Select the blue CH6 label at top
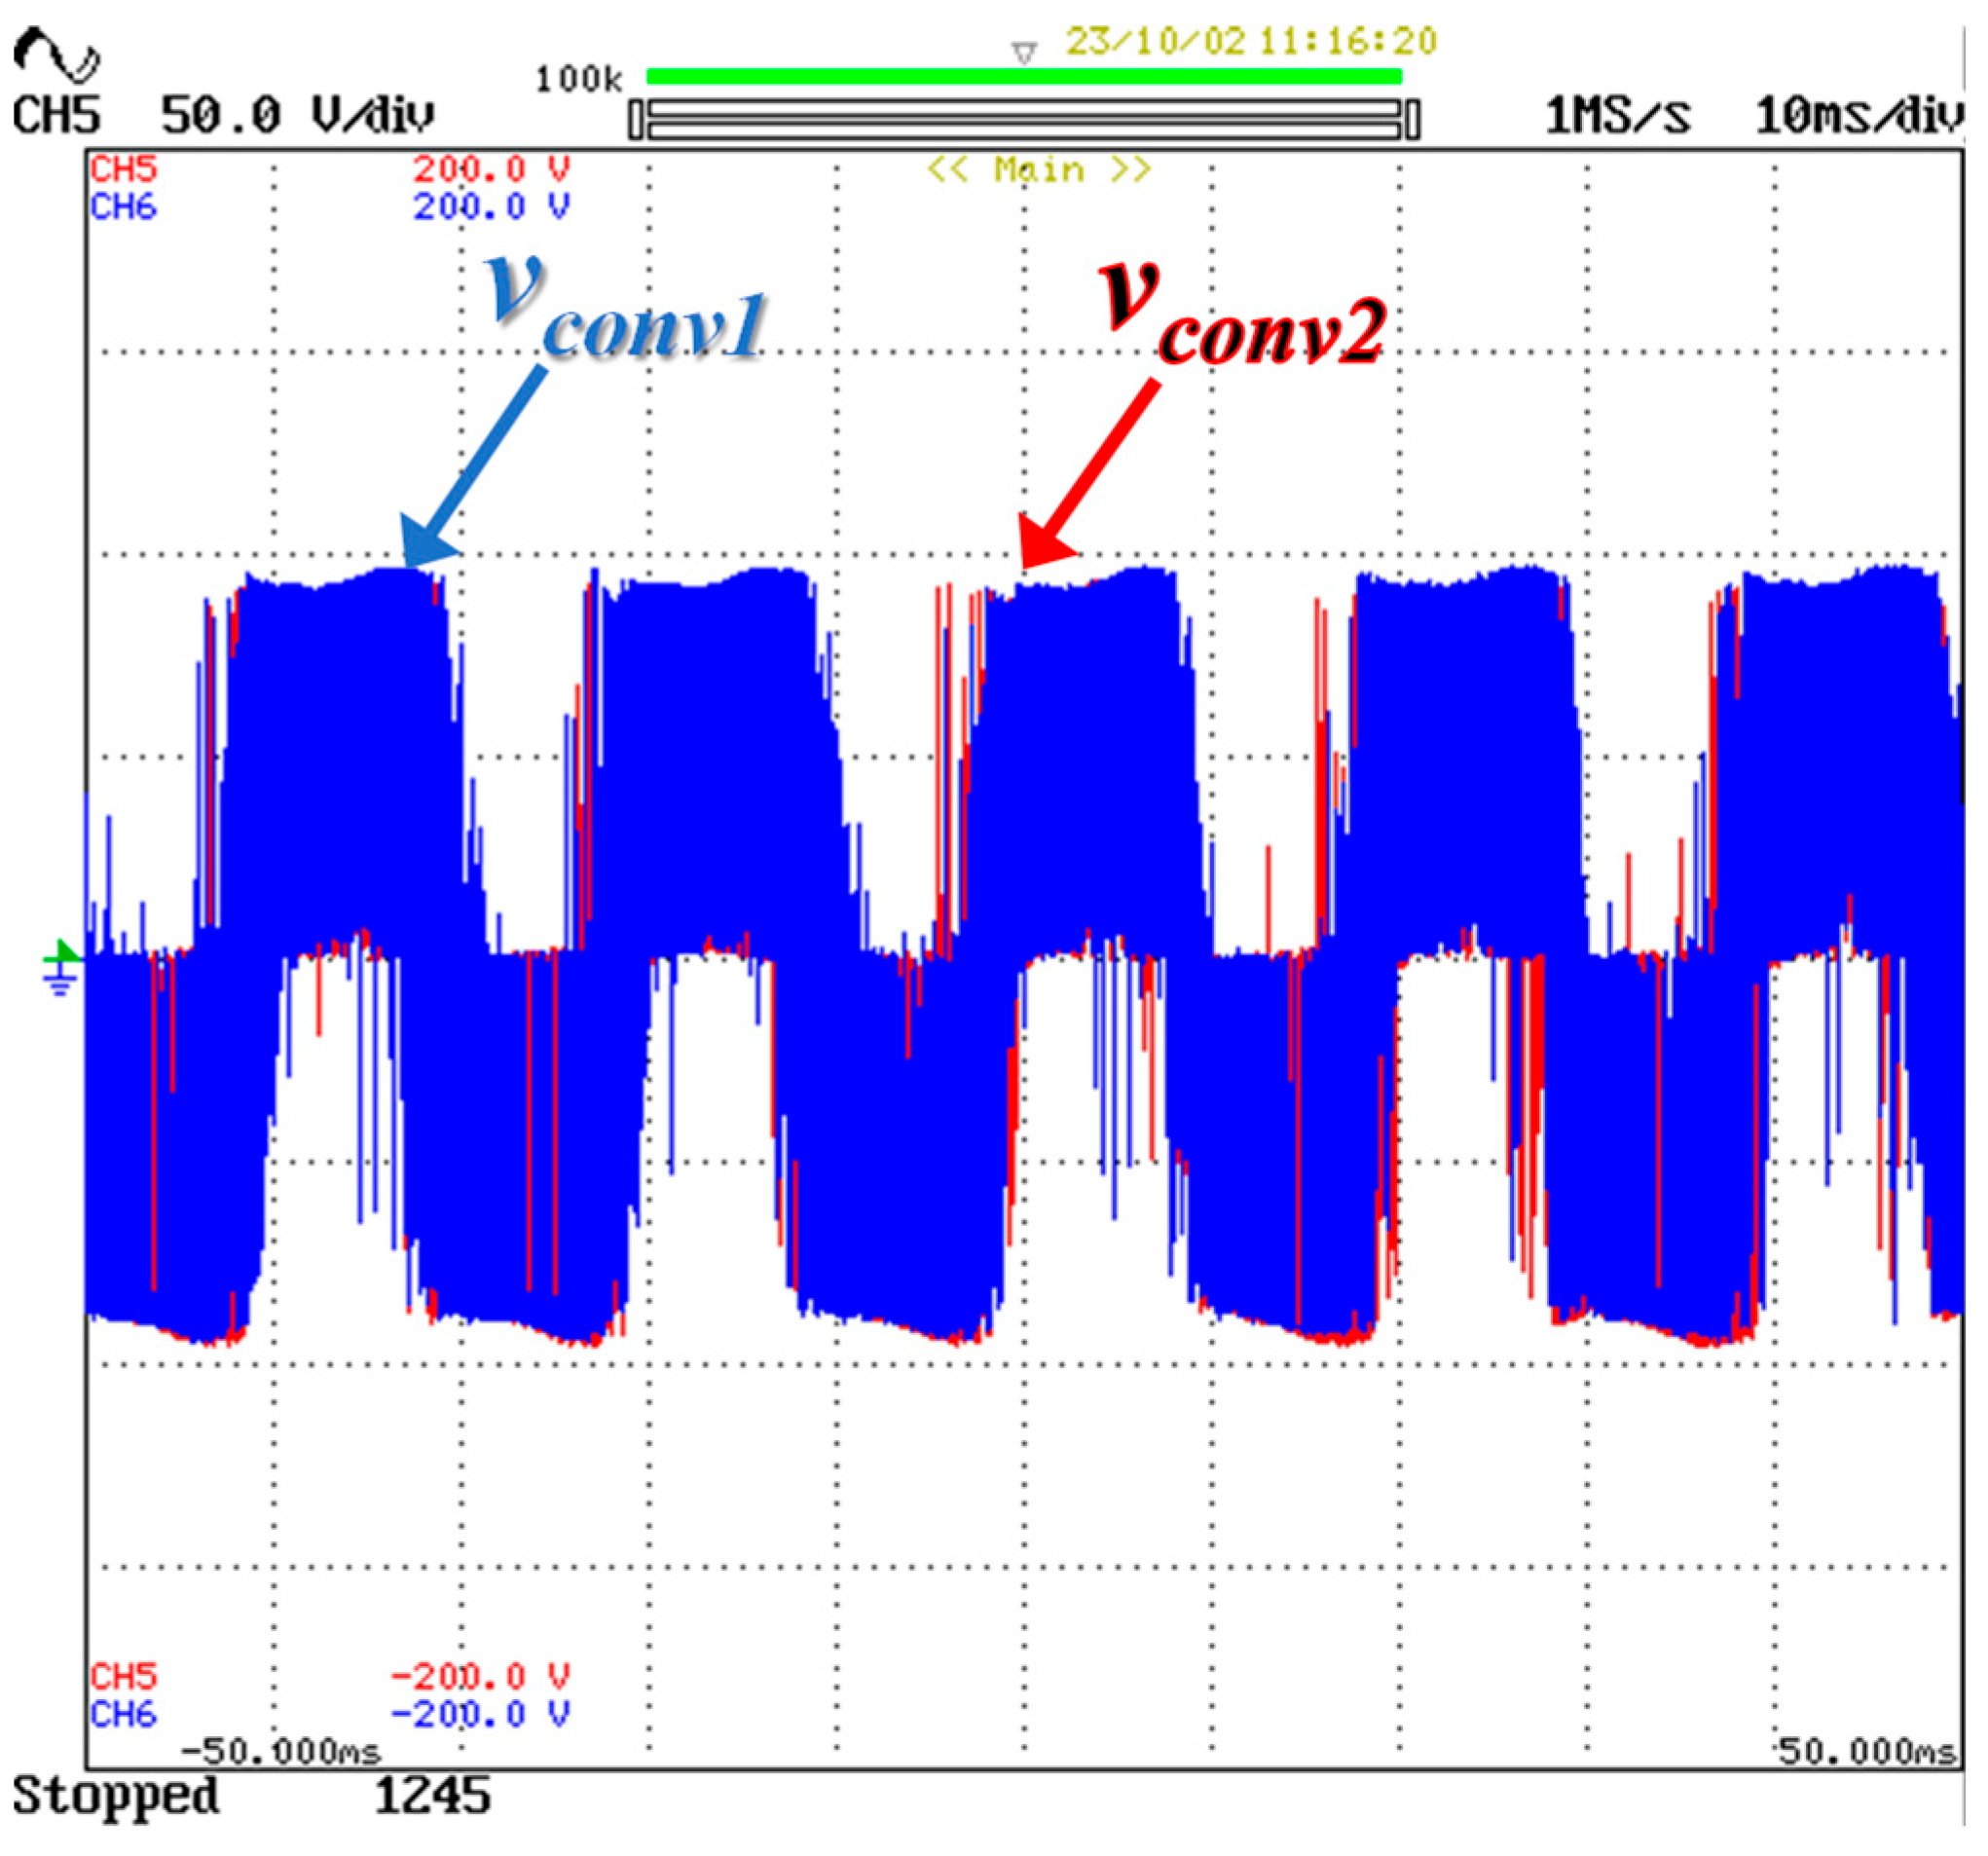This screenshot has width=1988, height=1856. point(124,207)
